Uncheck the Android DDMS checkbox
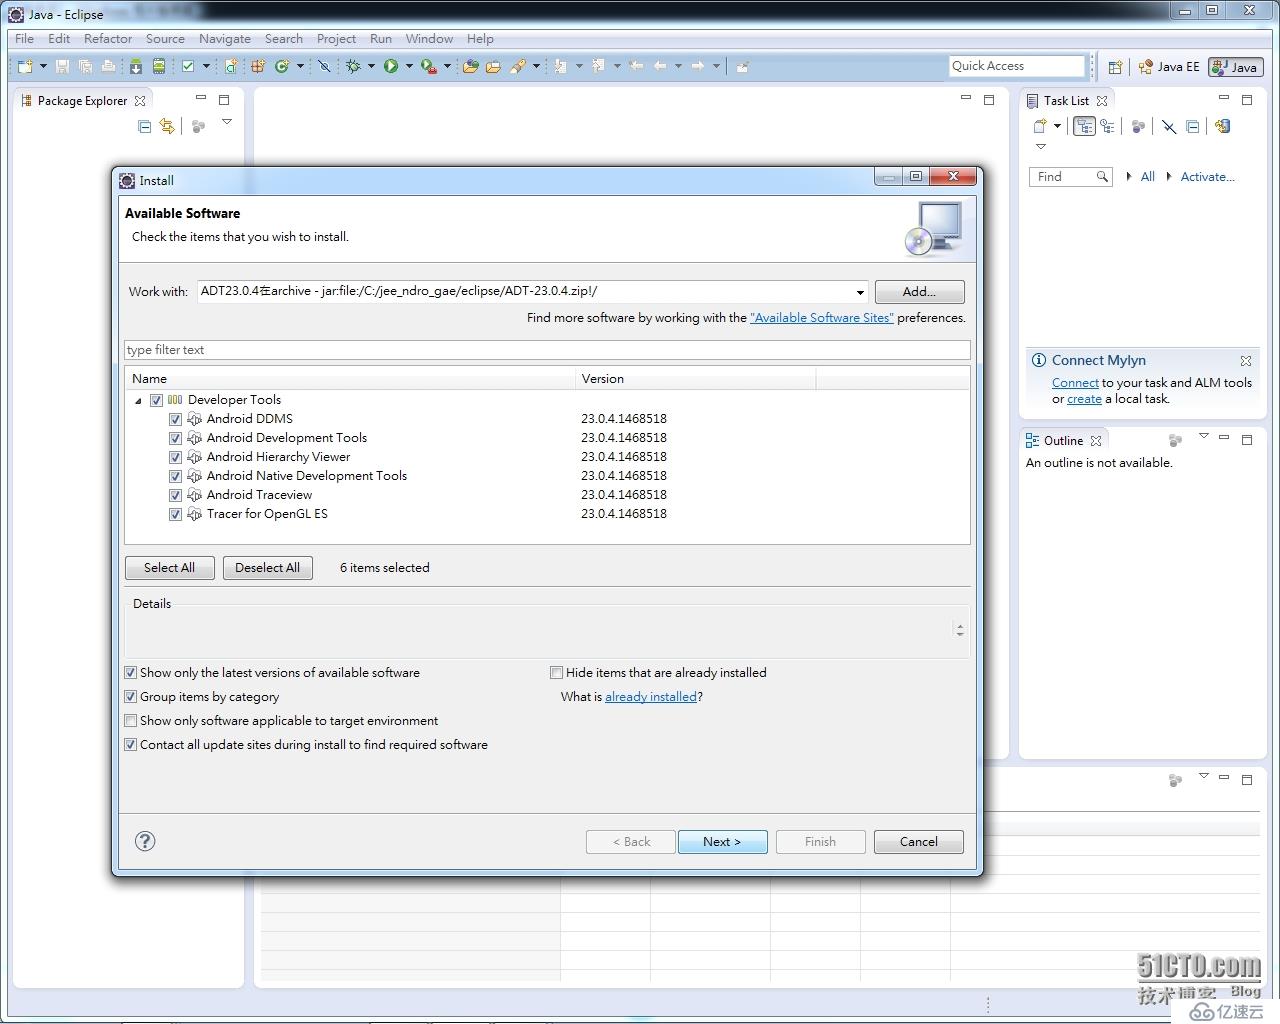The height and width of the screenshot is (1024, 1280). [x=175, y=419]
